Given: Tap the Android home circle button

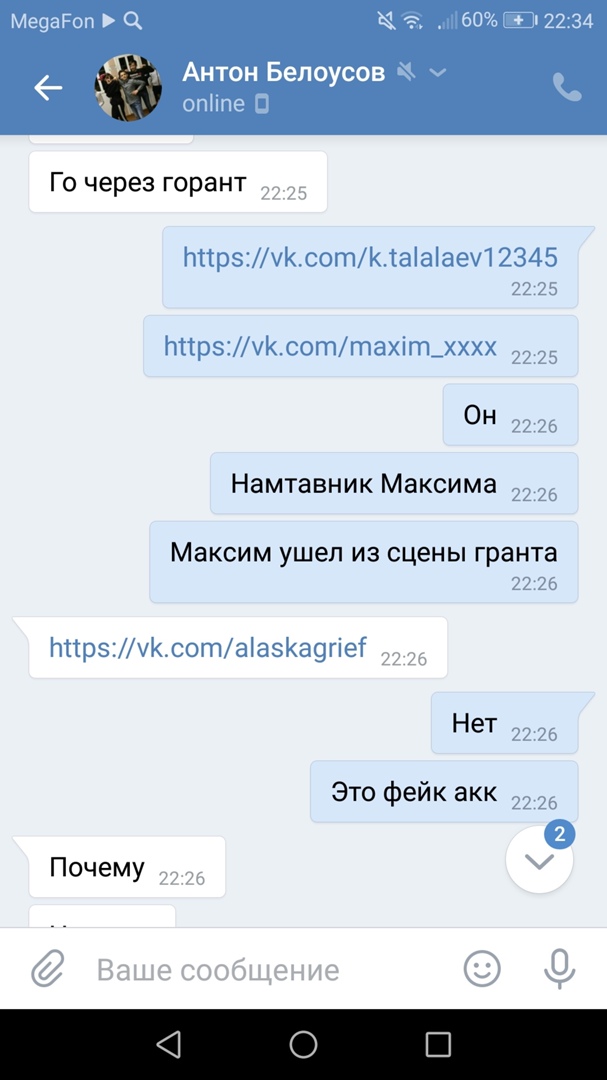Looking at the screenshot, I should 303,1044.
